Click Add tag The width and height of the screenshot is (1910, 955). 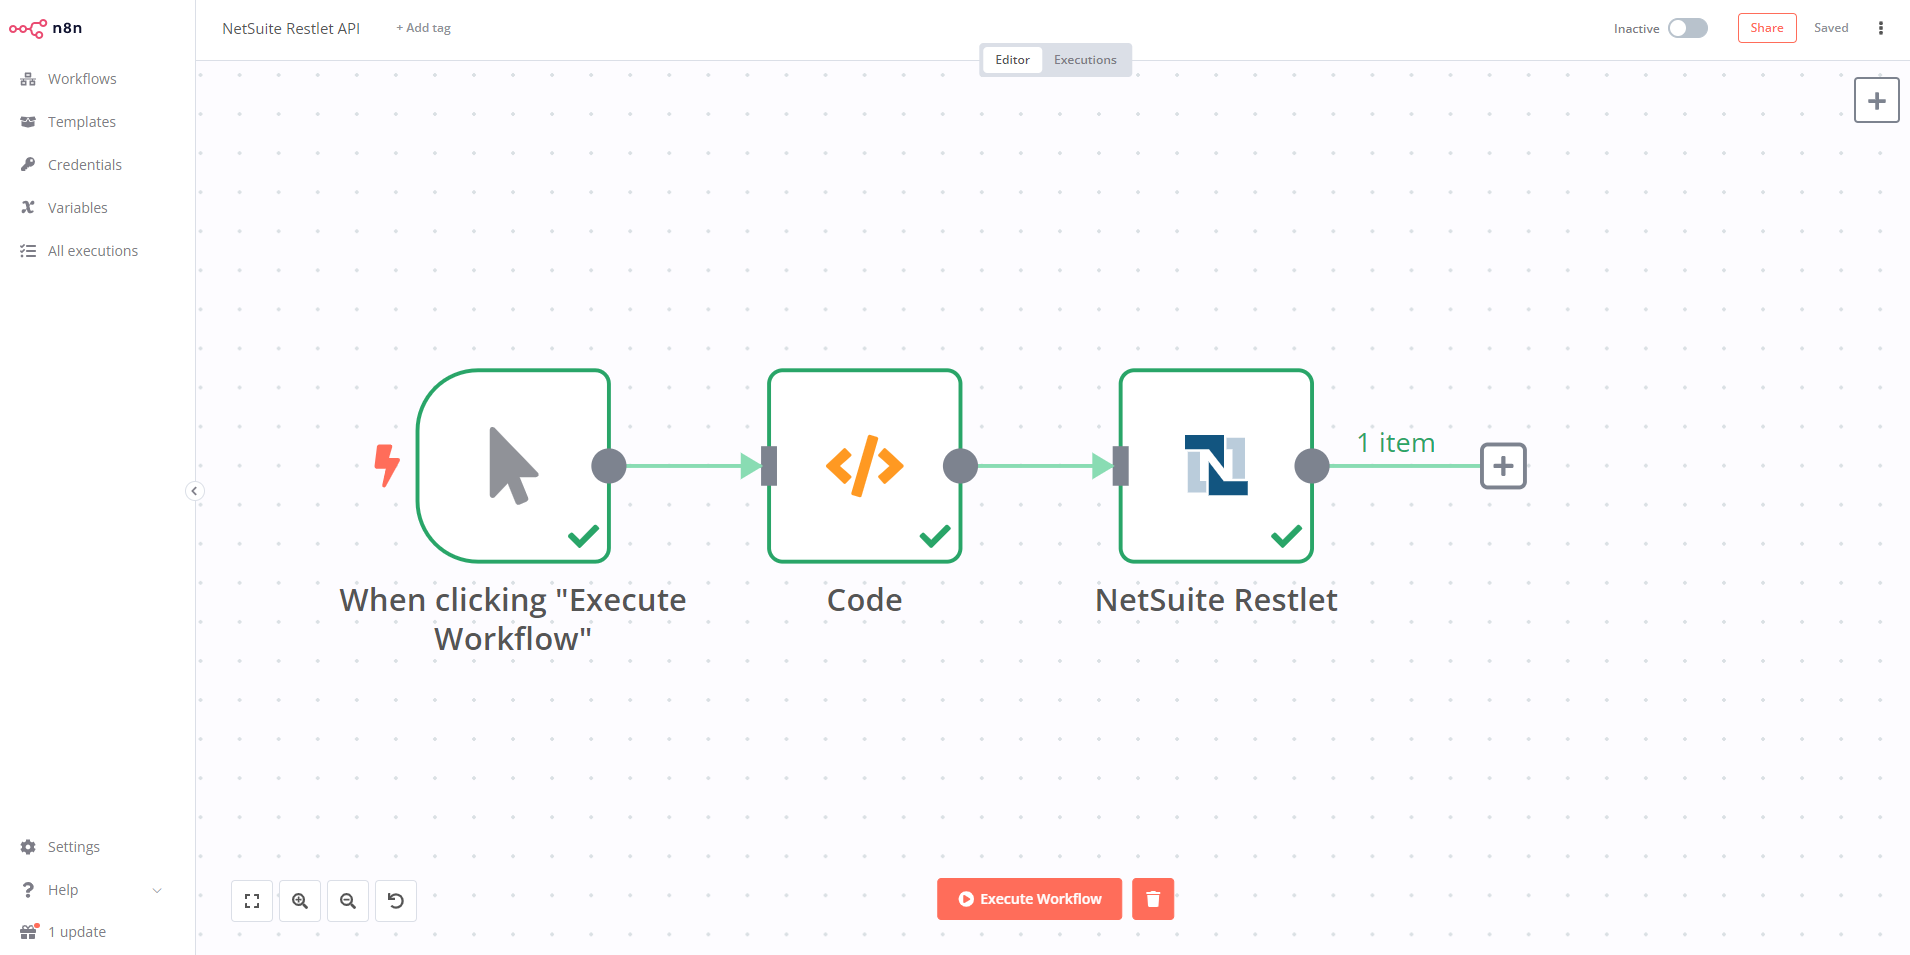pyautogui.click(x=423, y=28)
